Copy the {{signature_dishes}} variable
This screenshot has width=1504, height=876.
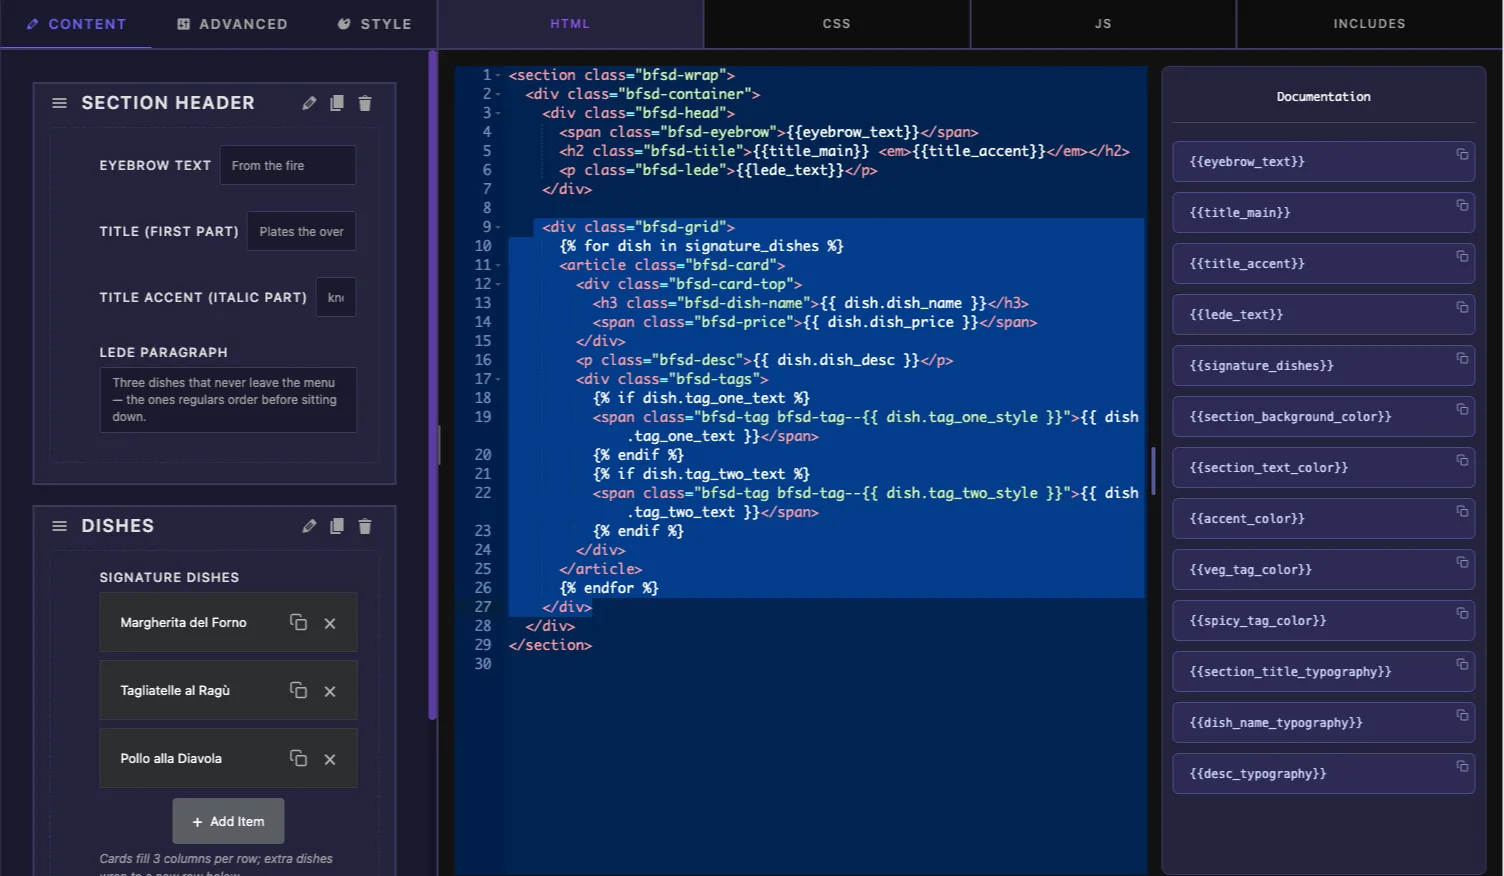(x=1462, y=358)
